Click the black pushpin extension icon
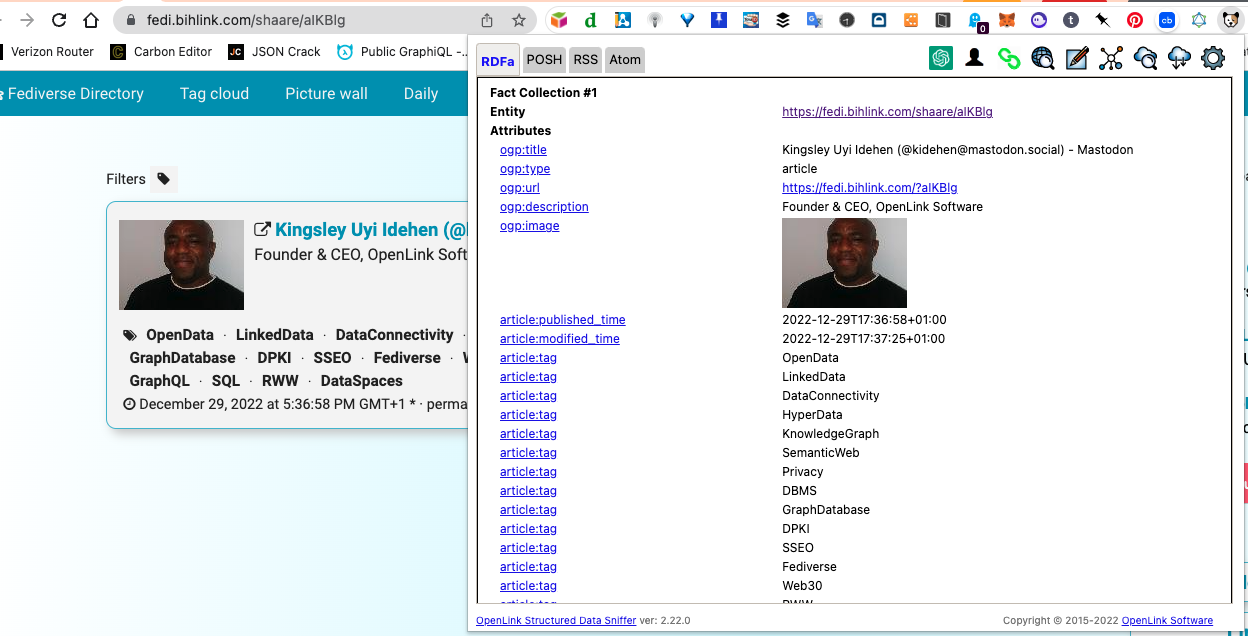This screenshot has width=1248, height=636. (1103, 20)
